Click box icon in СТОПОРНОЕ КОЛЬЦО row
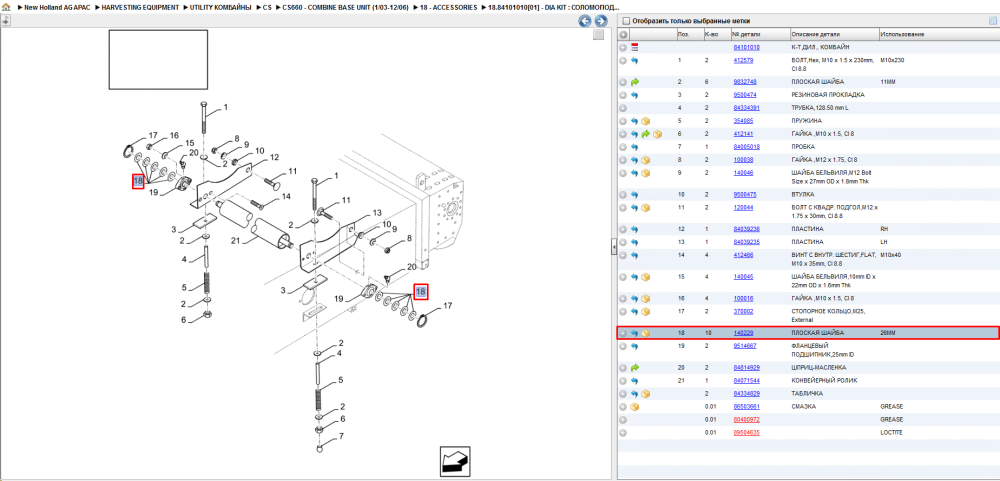Image resolution: width=1000 pixels, height=481 pixels. pos(645,311)
